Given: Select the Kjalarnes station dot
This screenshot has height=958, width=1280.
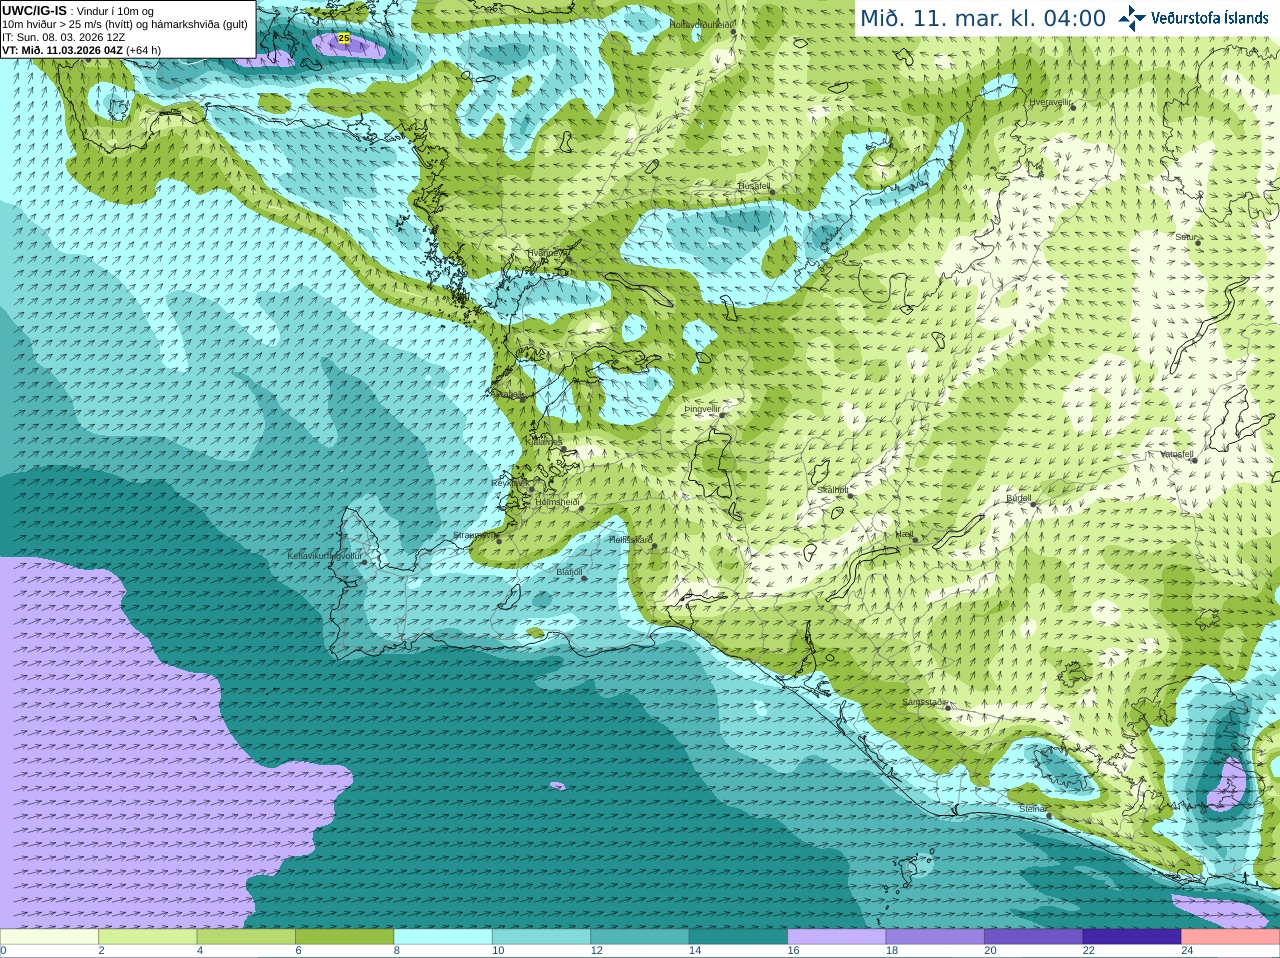Looking at the screenshot, I should 565,450.
